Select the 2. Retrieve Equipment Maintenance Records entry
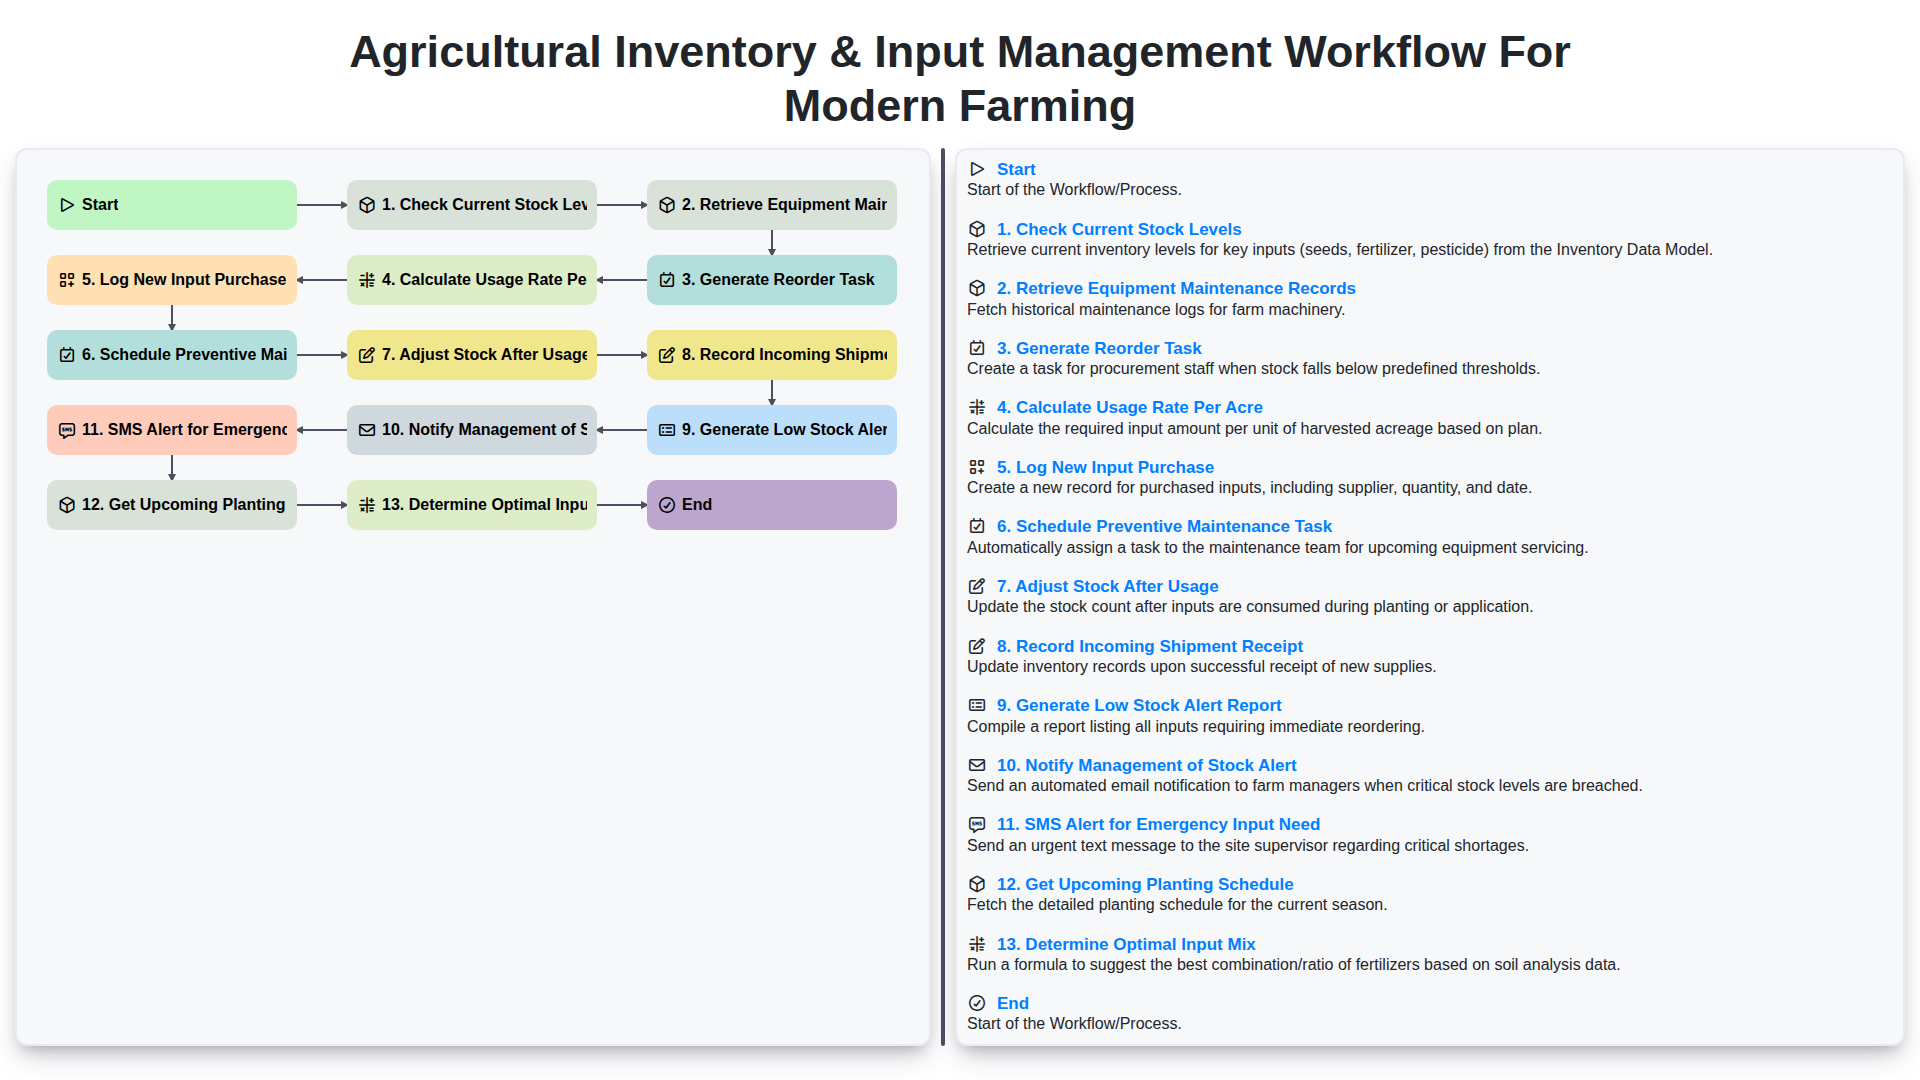 pos(1176,288)
